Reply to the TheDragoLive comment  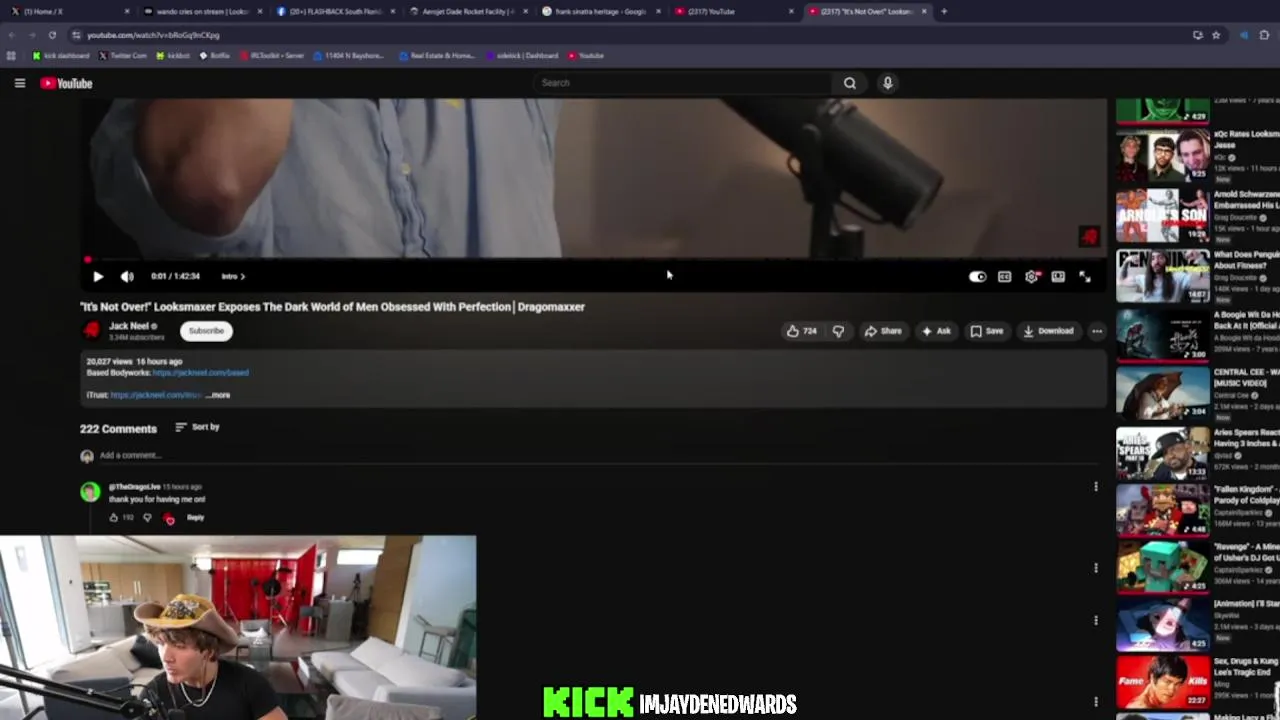pos(195,518)
